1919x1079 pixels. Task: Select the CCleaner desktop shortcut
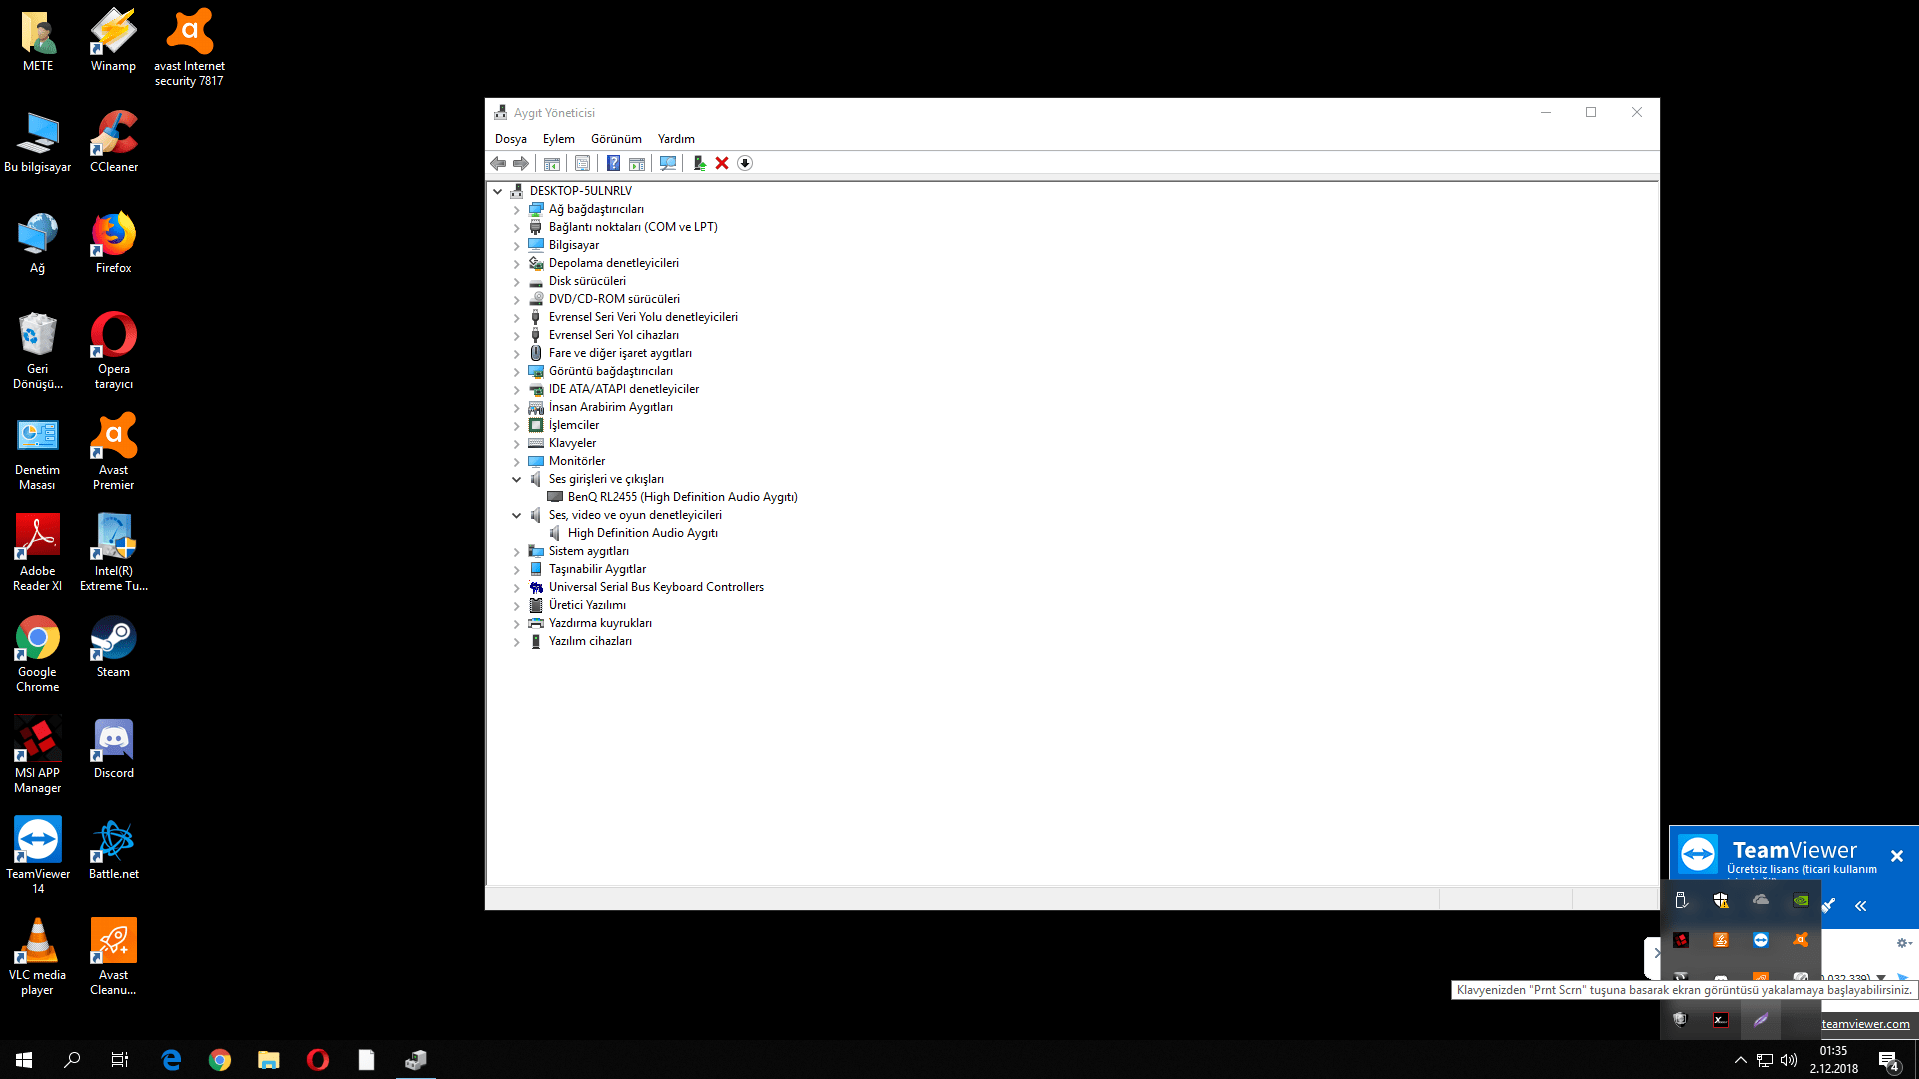point(114,143)
